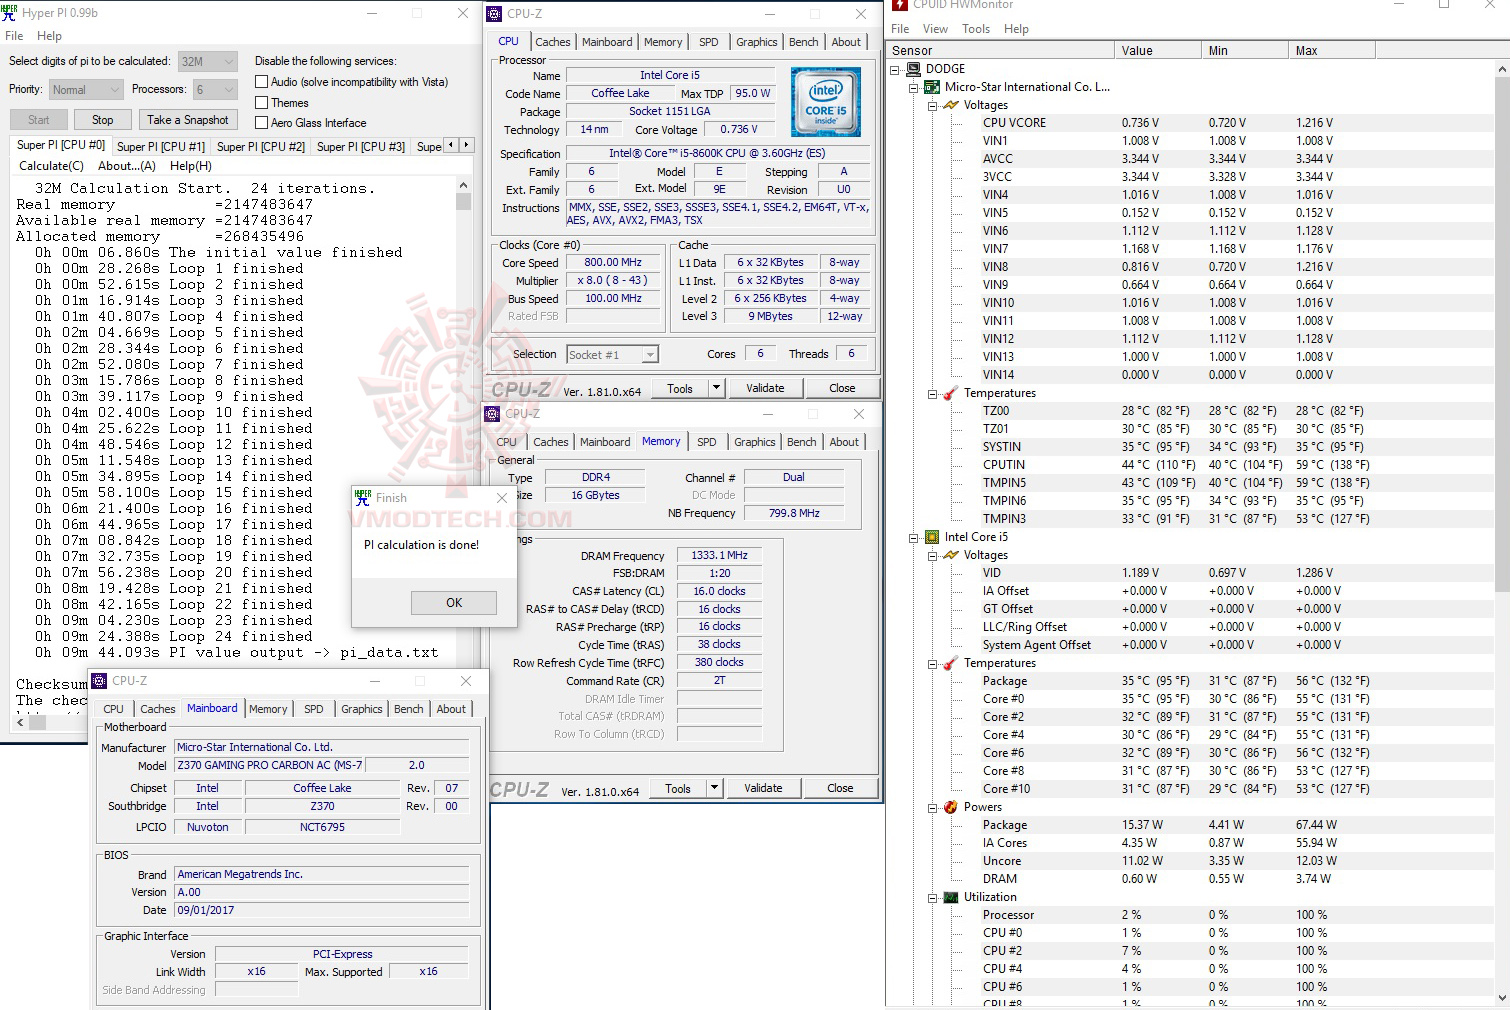Click Validate in CPU-Z CPU window
Image resolution: width=1510 pixels, height=1010 pixels.
[765, 388]
